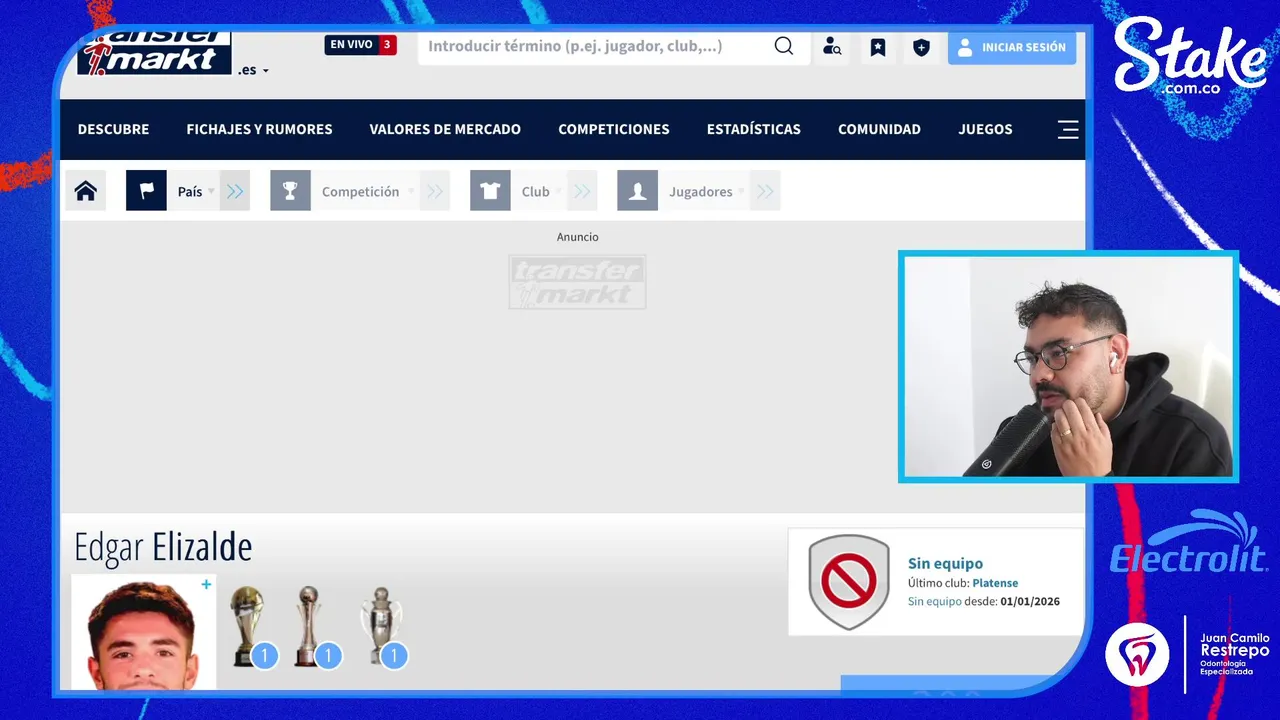Click the silver two-handled trophy icon
1280x720 pixels.
point(381,626)
